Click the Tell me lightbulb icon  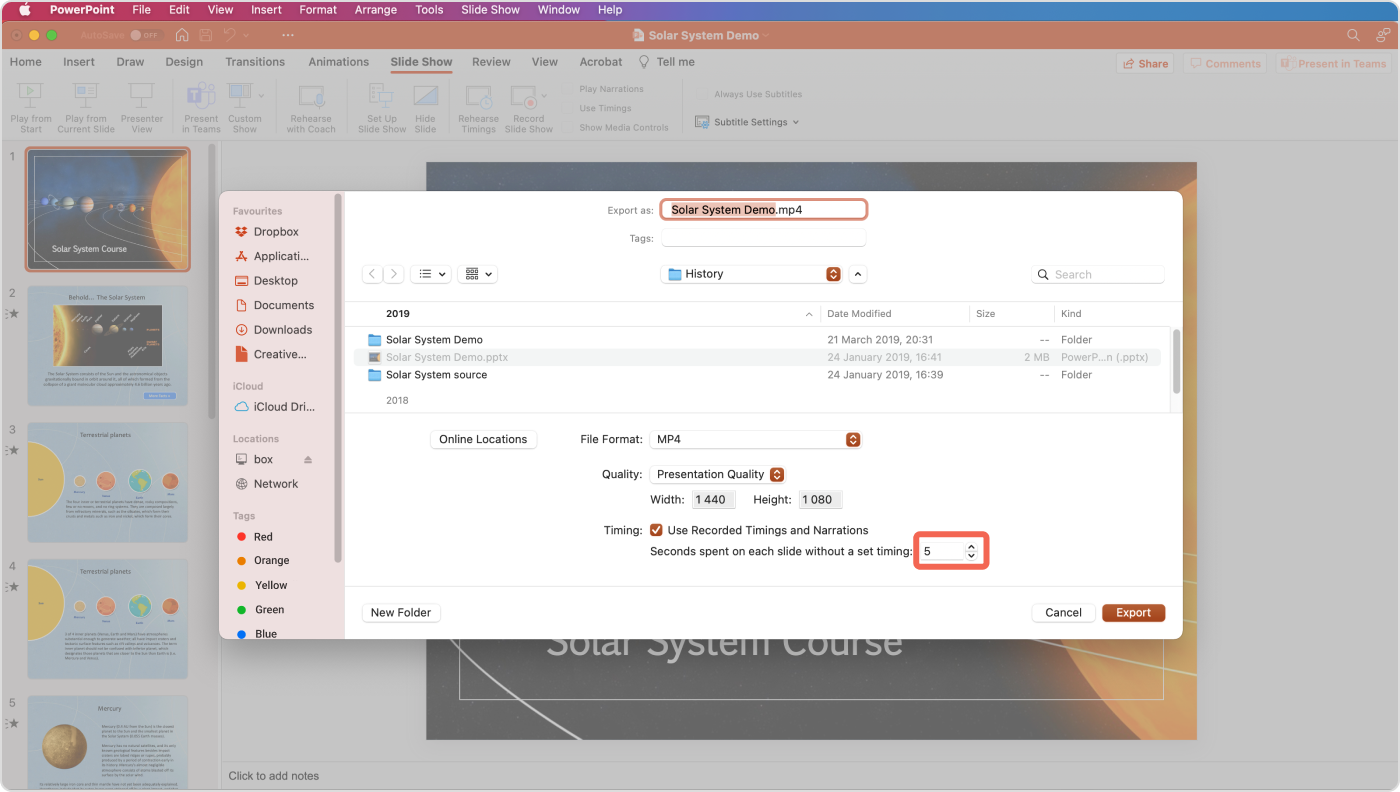point(644,62)
